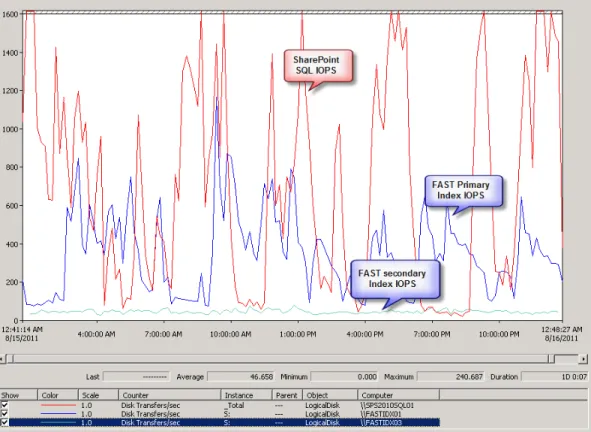591x432 pixels.
Task: Click Disk Transfers/sec in SPS2010SQL01 row
Action: tap(150, 405)
